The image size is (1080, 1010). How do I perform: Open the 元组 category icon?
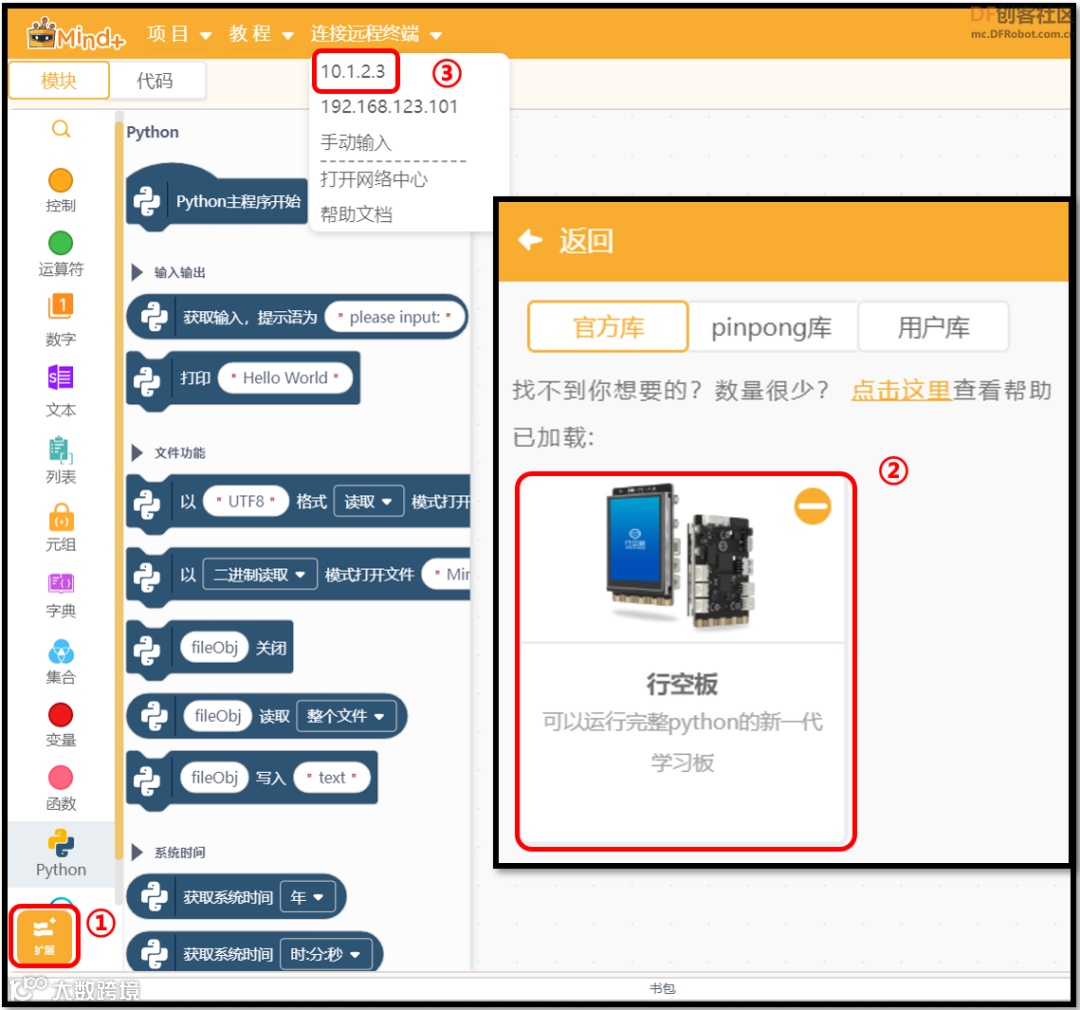(x=61, y=517)
